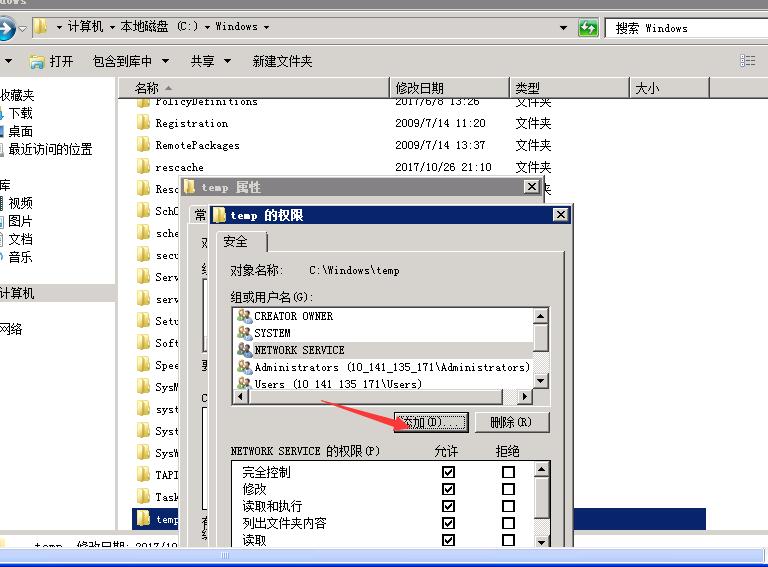Screen dimensions: 768x567
Task: Select the NETWORK SERVICE account icon
Action: point(244,350)
